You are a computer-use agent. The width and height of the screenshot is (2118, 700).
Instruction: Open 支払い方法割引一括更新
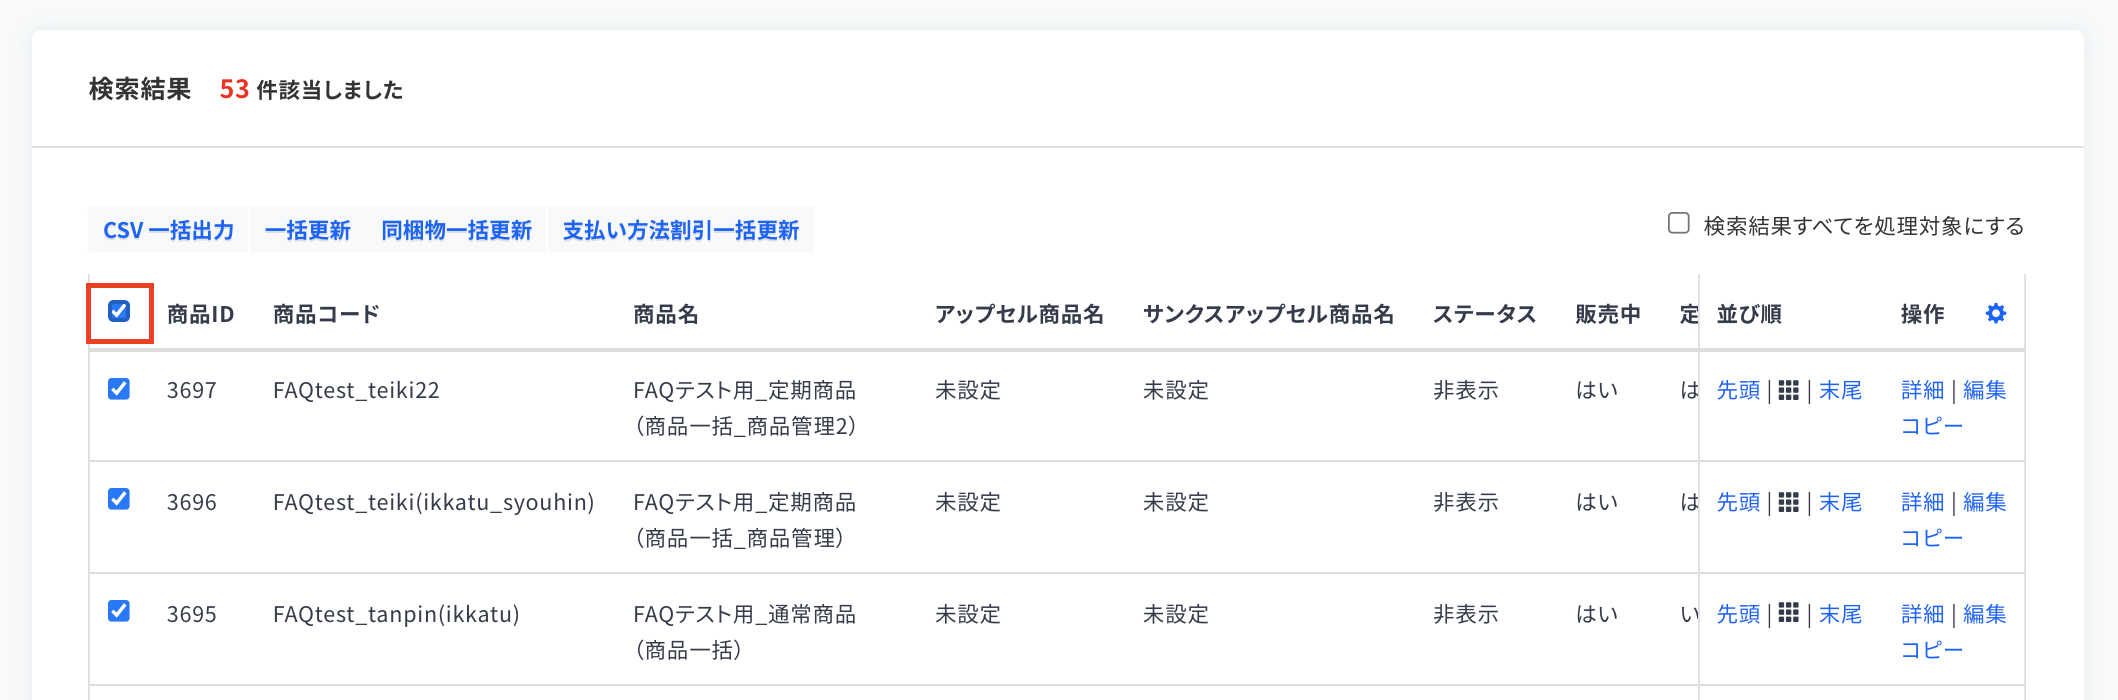click(681, 230)
